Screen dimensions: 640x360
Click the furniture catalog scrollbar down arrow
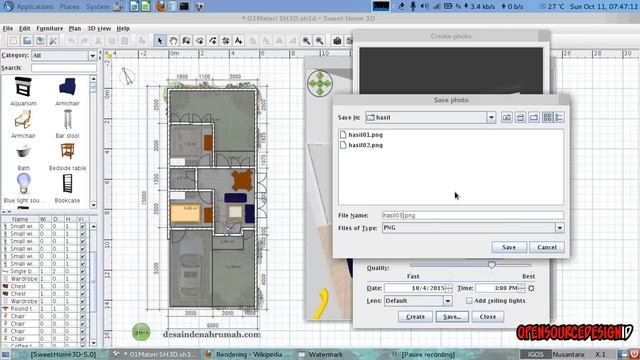[93, 205]
